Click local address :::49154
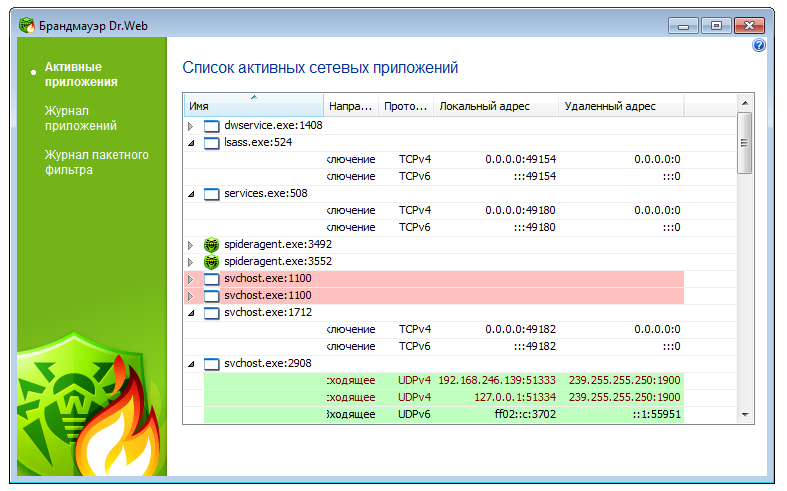The height and width of the screenshot is (491, 787). [x=535, y=176]
